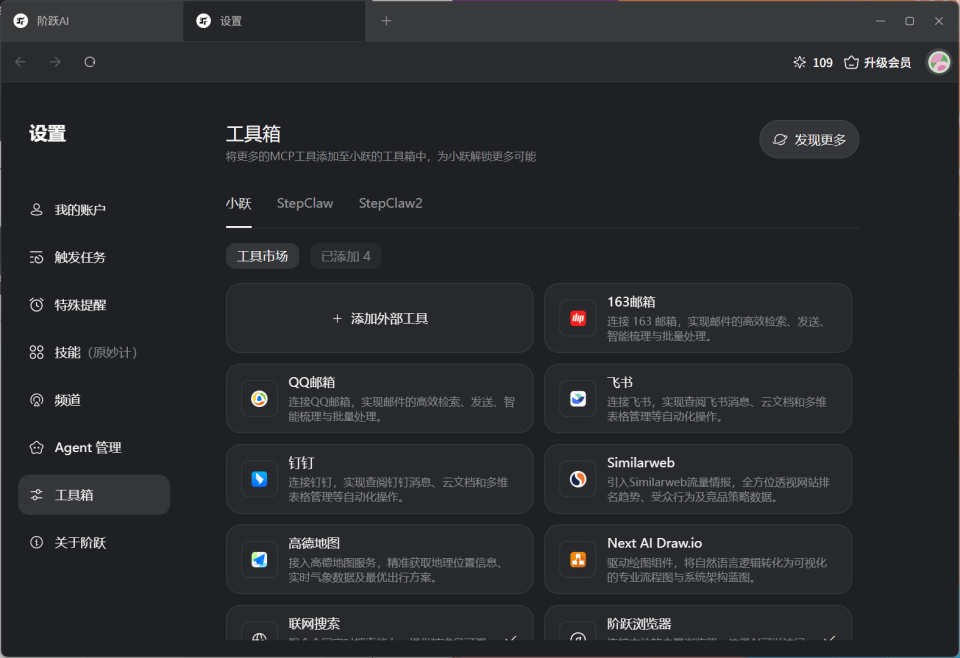Click the 频道 sidebar icon
Image resolution: width=960 pixels, height=658 pixels.
(x=37, y=400)
